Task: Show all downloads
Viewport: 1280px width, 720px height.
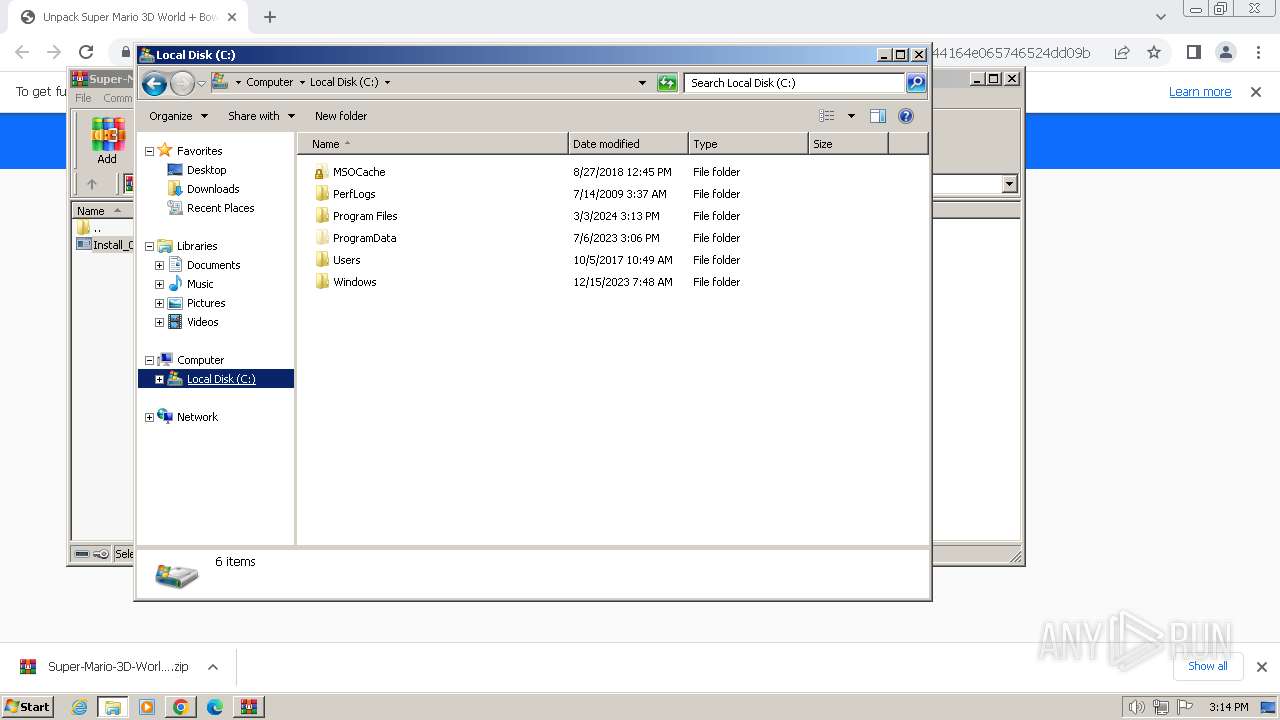Action: 1207,666
